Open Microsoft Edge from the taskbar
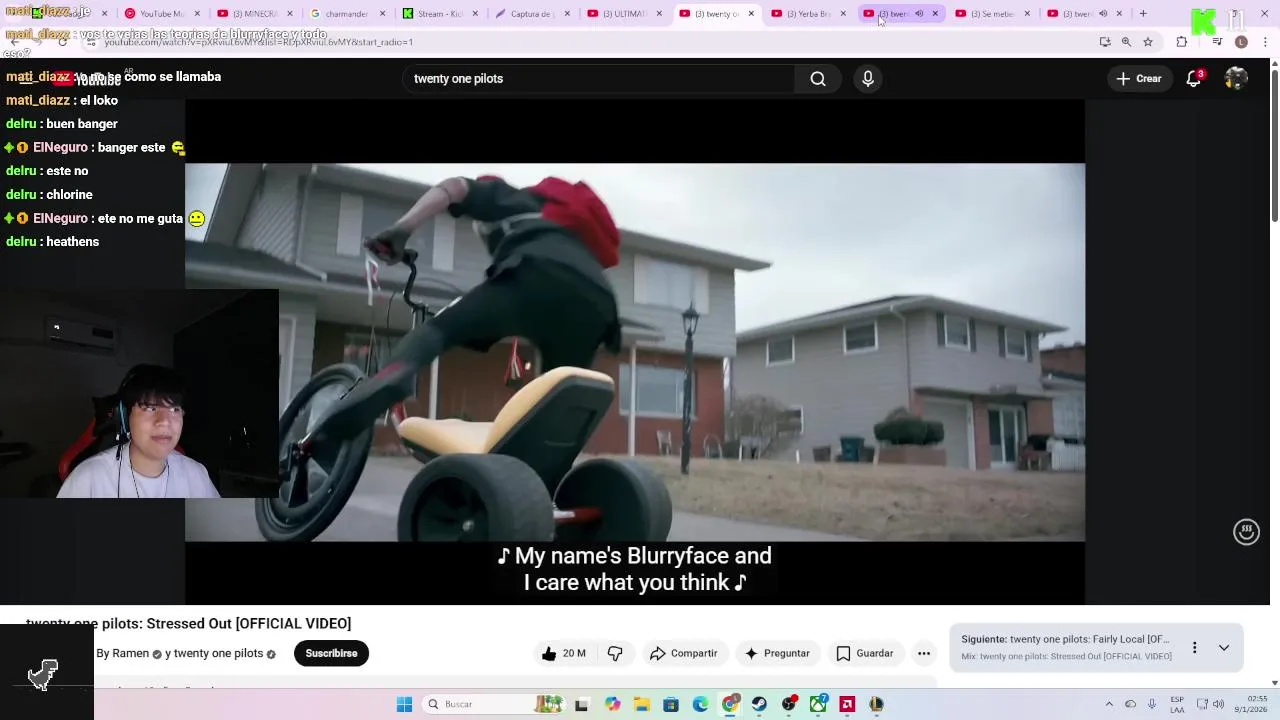 coord(700,704)
